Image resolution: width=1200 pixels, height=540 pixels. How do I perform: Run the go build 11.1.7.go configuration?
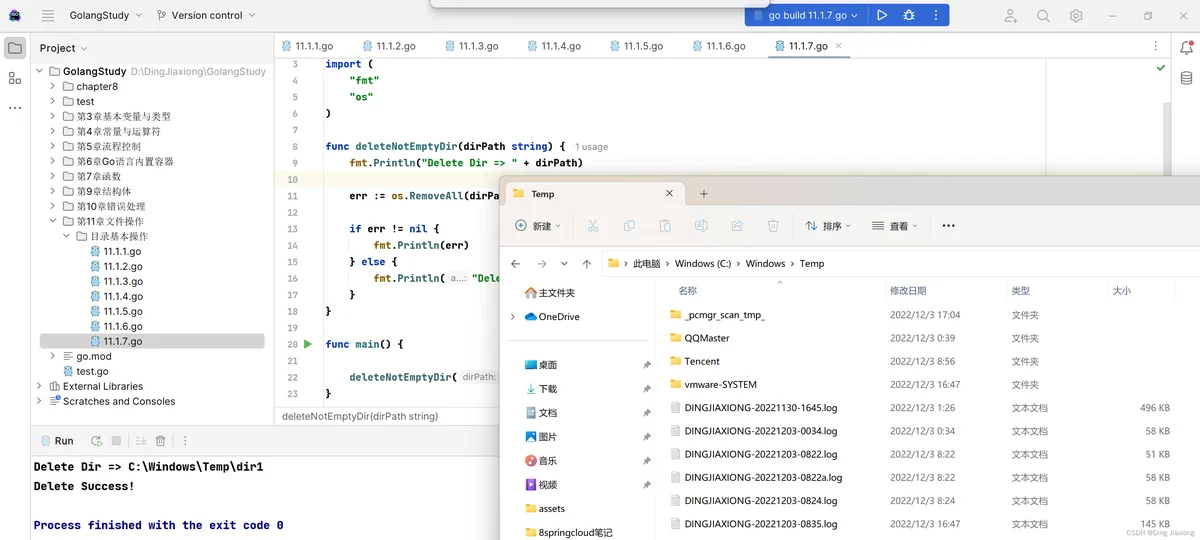point(882,15)
